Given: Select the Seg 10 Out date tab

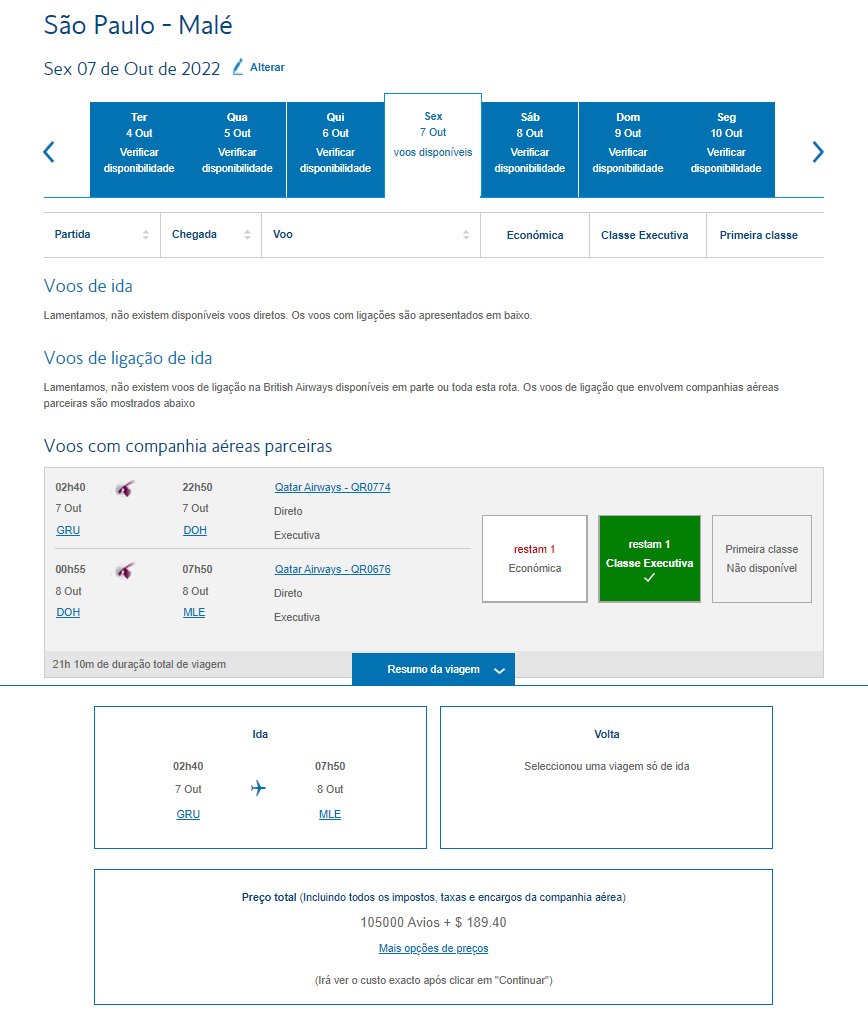Looking at the screenshot, I should click(726, 149).
